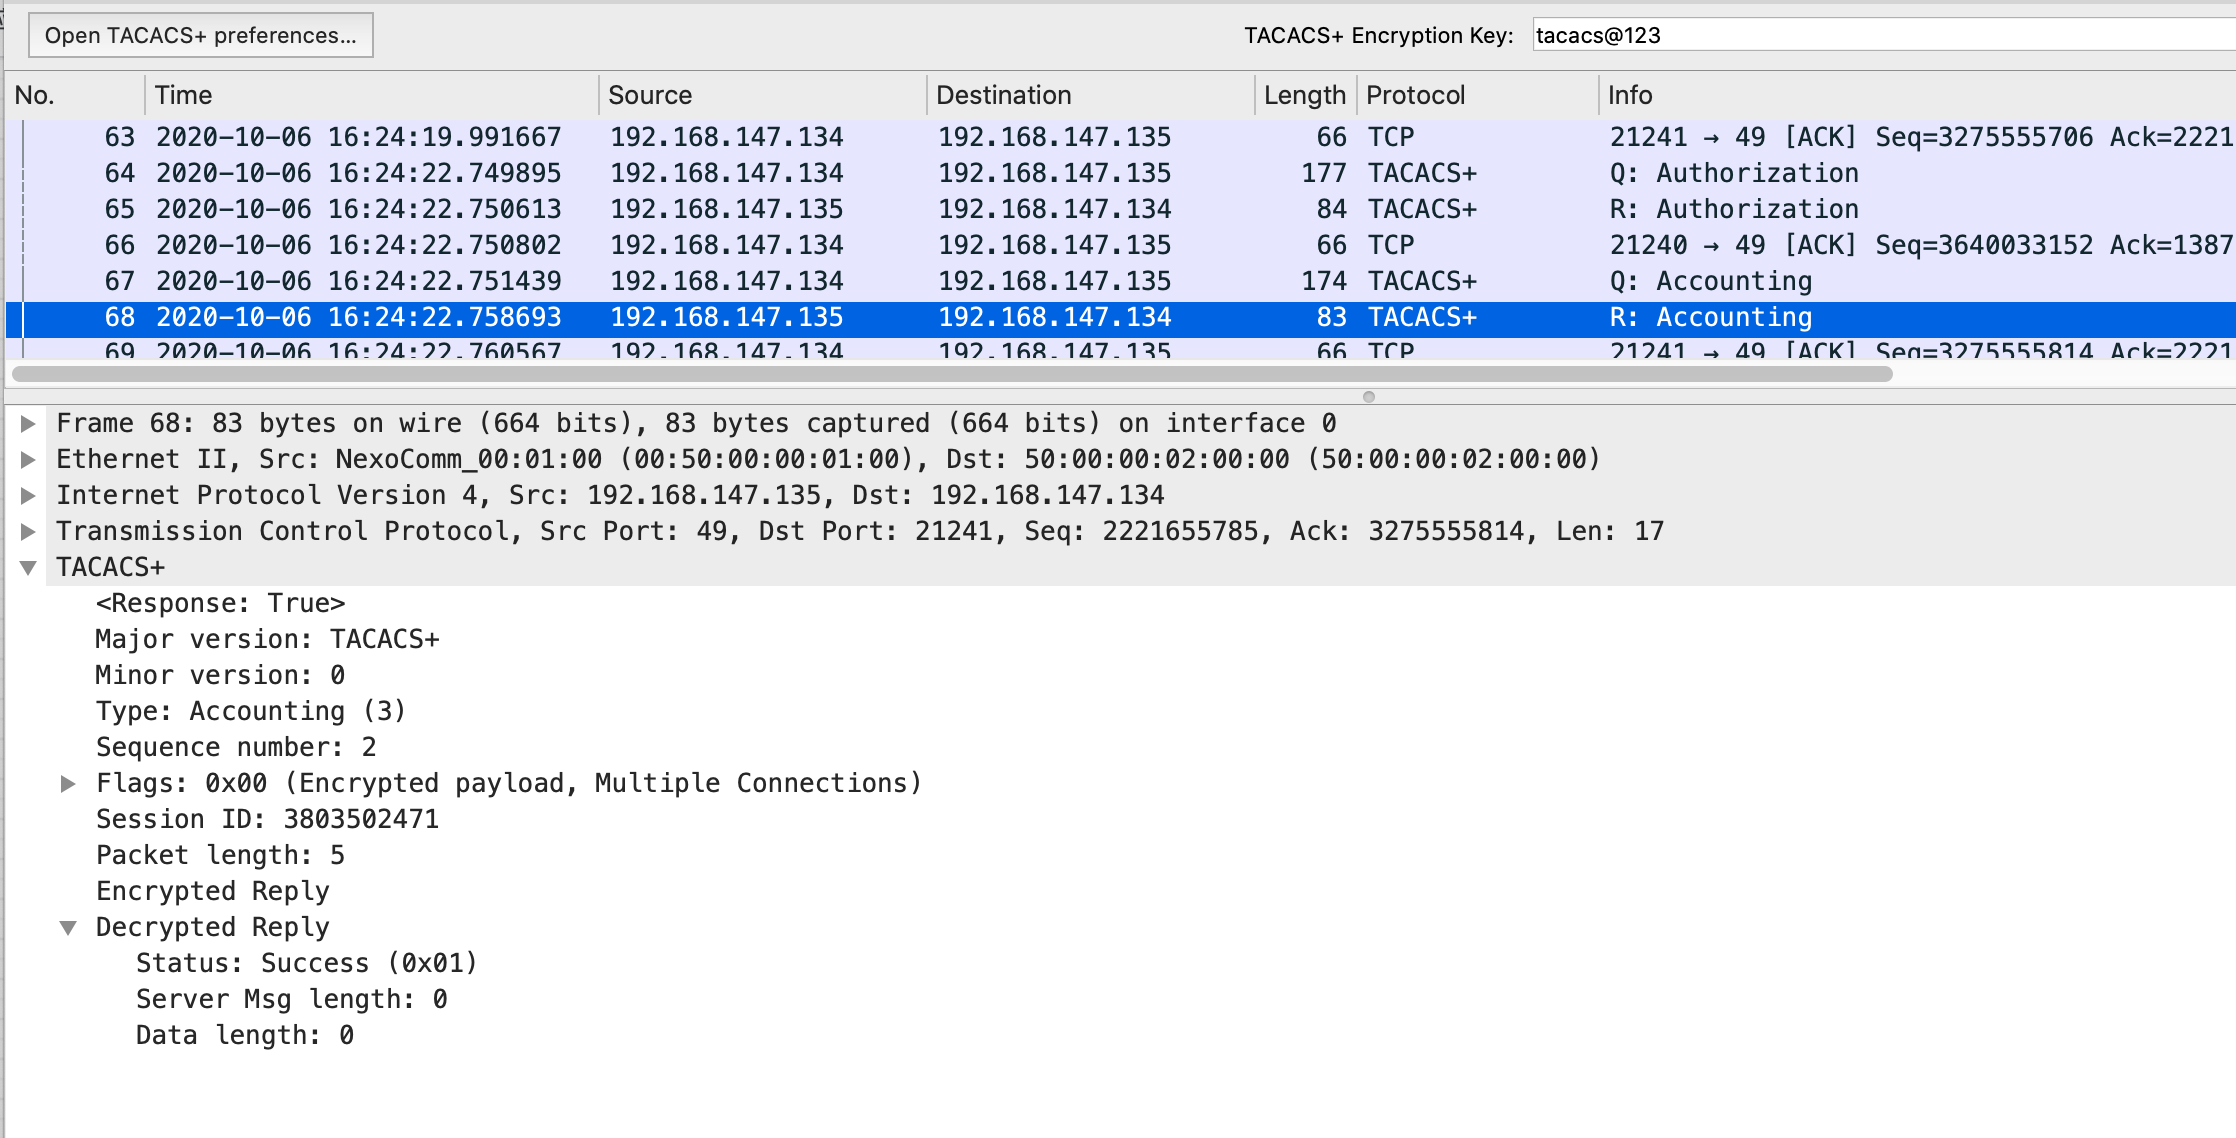The image size is (2236, 1138).
Task: Click the horizontal scrollbar of packet list
Action: (x=950, y=374)
